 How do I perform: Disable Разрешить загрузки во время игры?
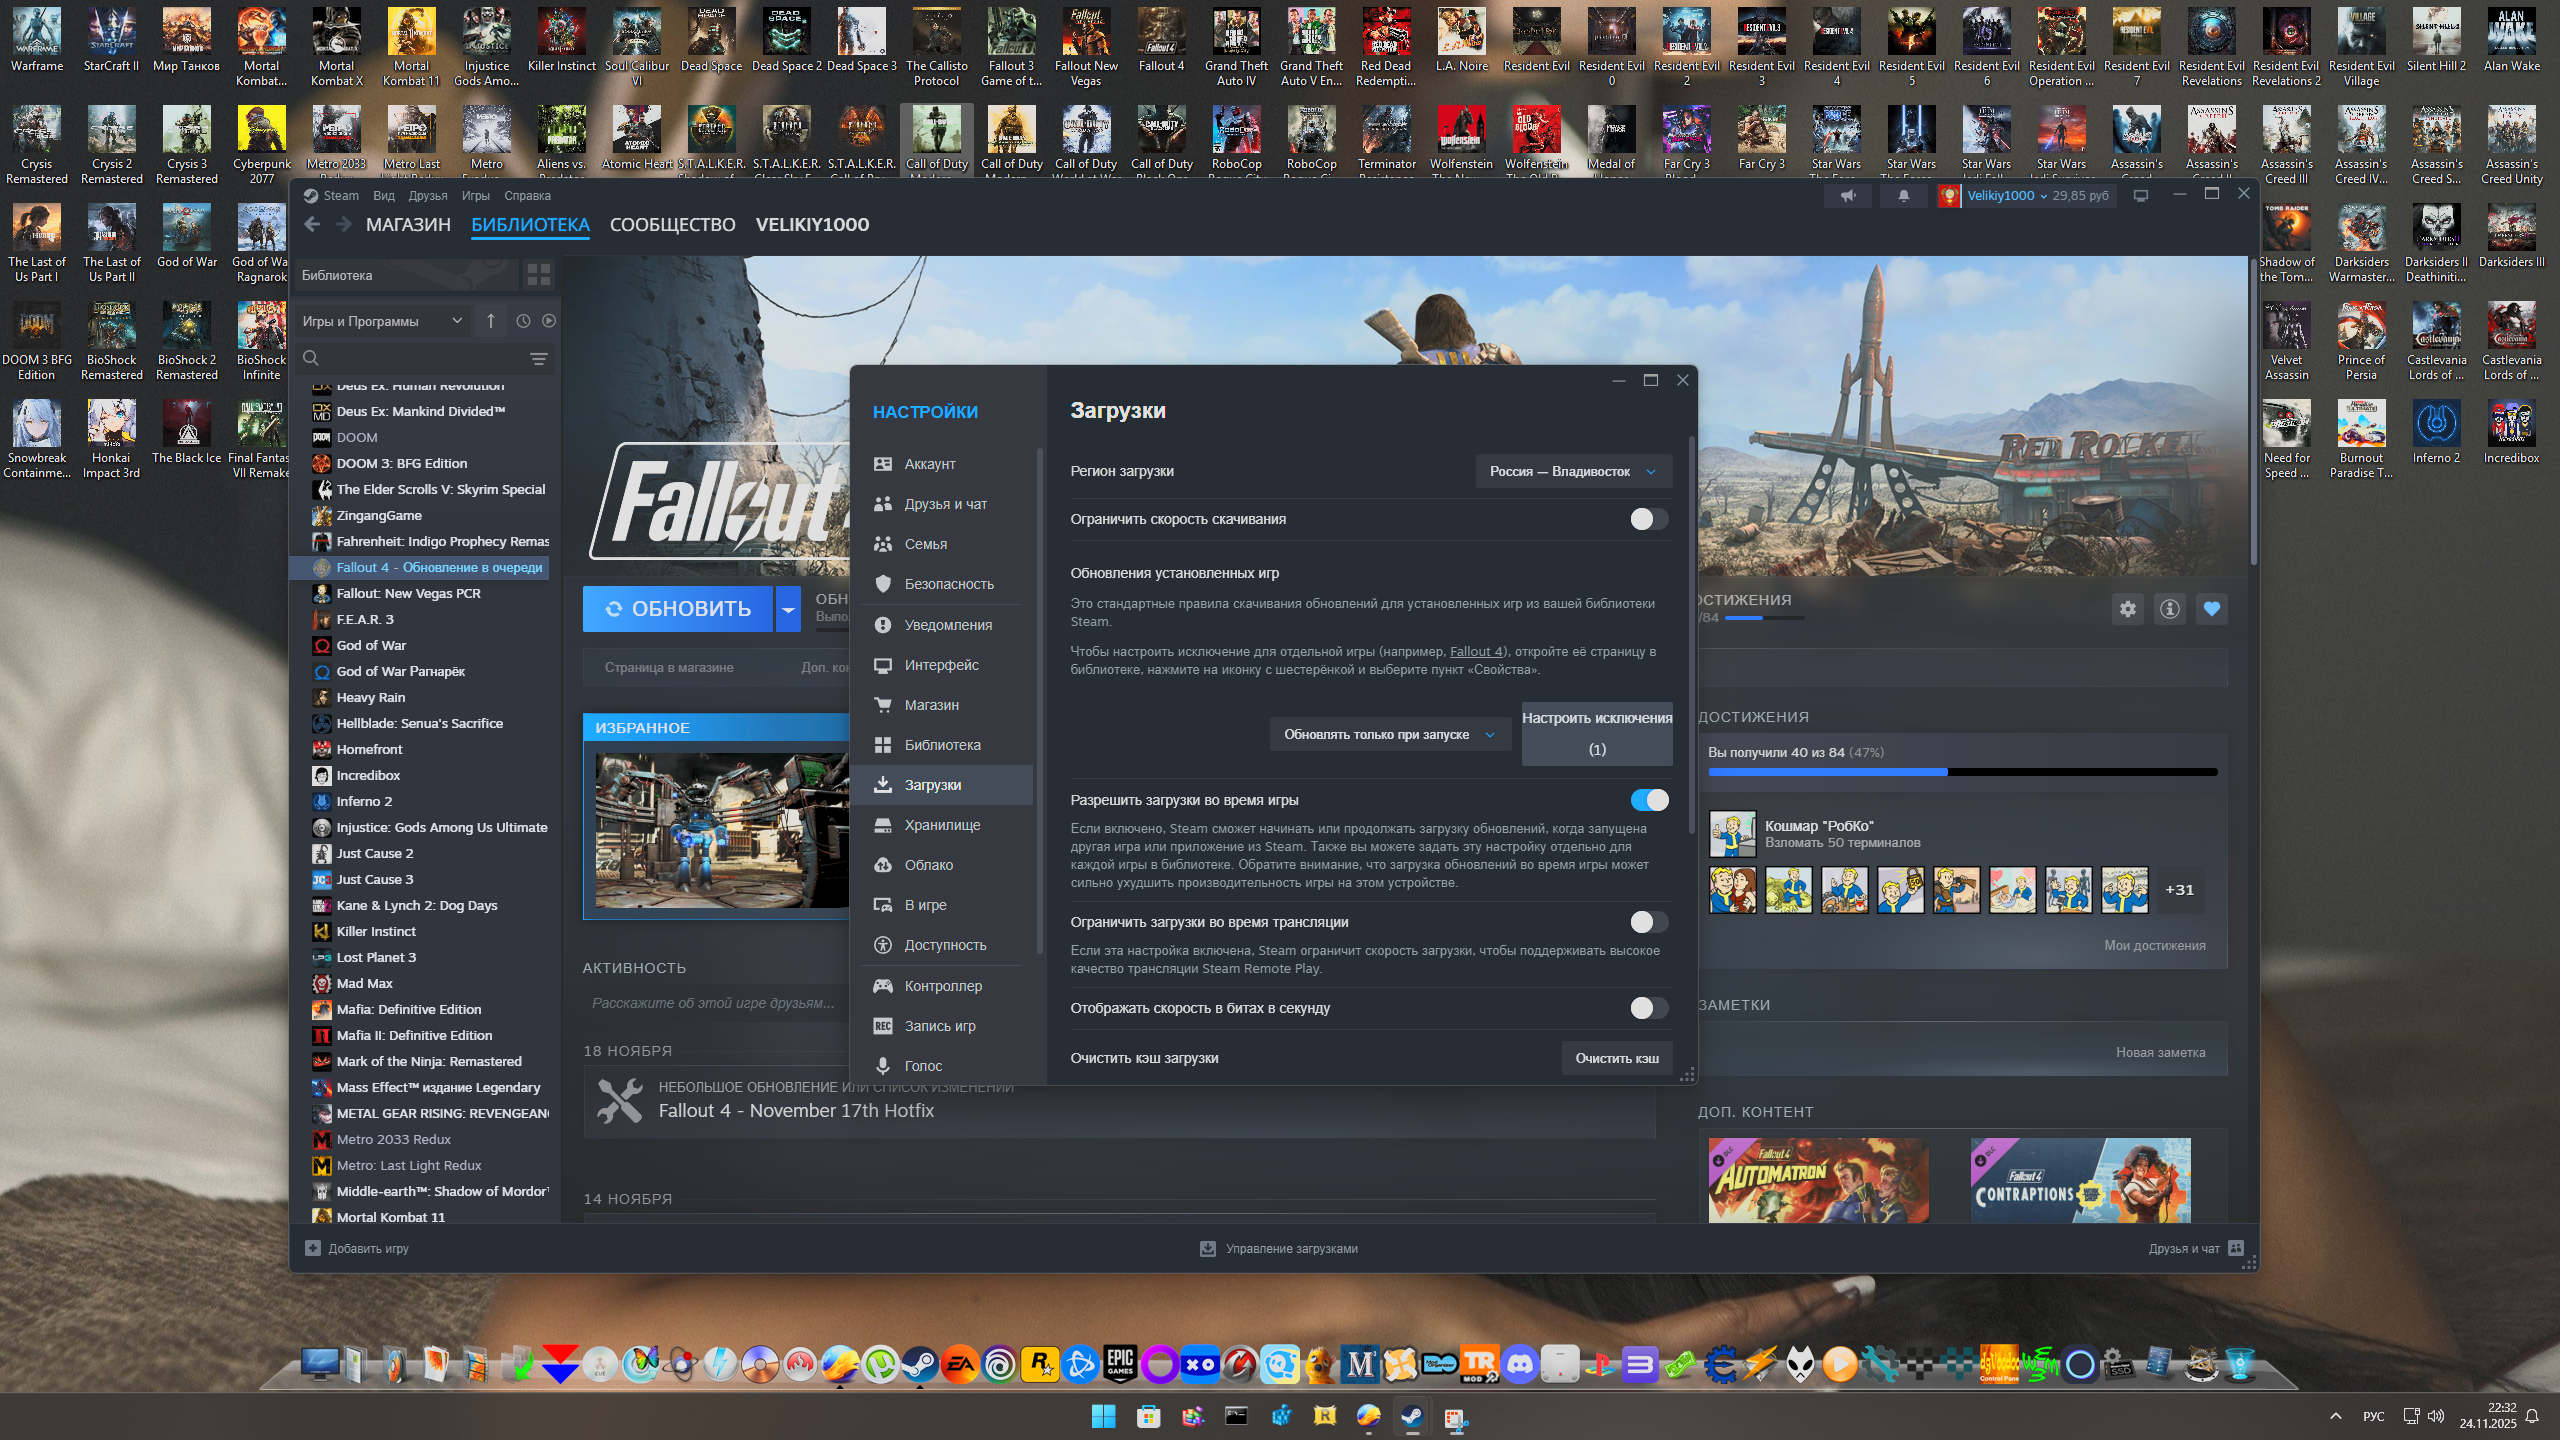(x=1648, y=800)
